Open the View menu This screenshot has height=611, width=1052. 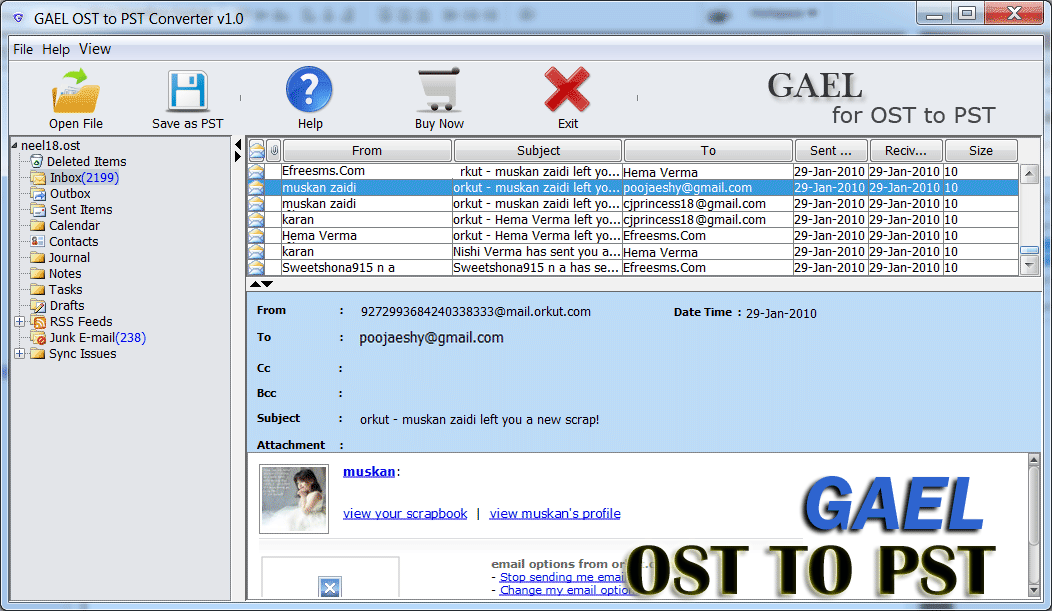click(95, 49)
